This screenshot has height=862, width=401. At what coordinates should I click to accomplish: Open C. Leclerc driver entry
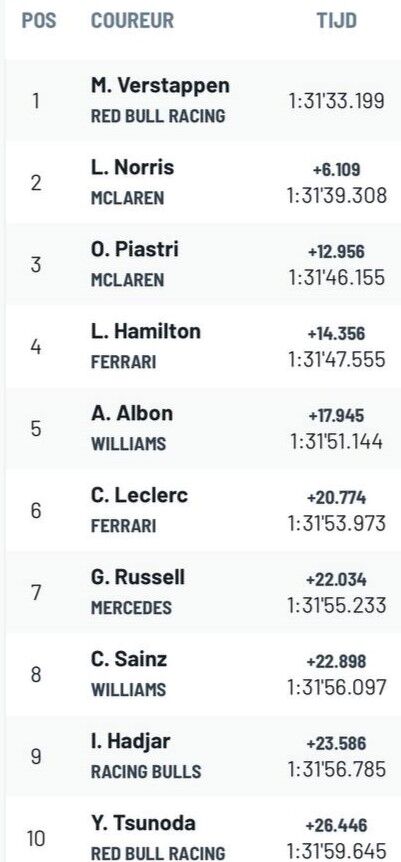[x=139, y=495]
